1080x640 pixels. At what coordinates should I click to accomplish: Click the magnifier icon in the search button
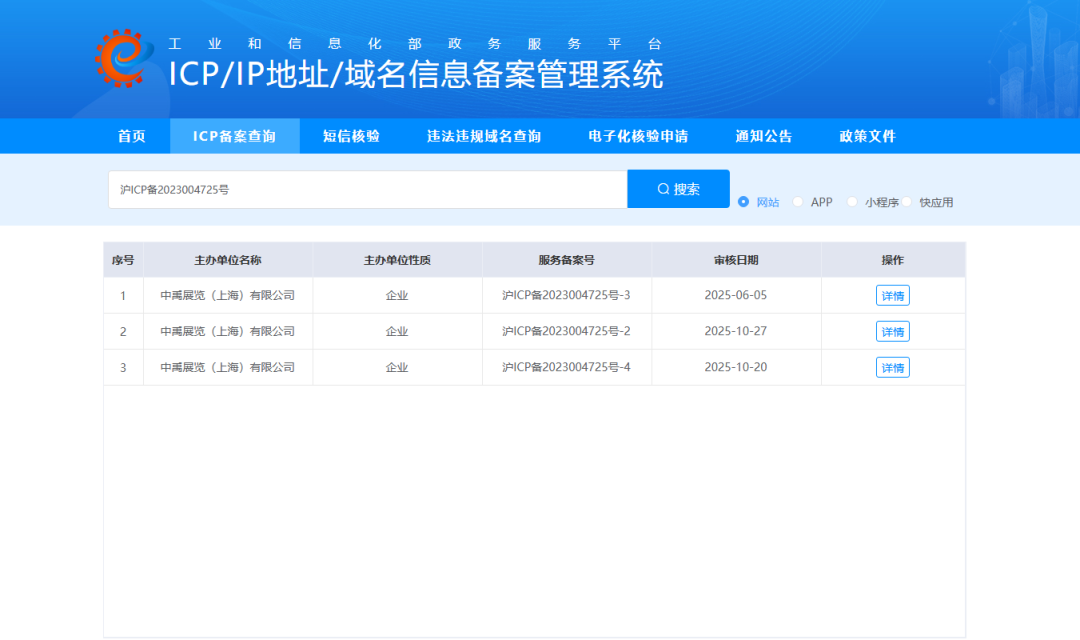[662, 188]
